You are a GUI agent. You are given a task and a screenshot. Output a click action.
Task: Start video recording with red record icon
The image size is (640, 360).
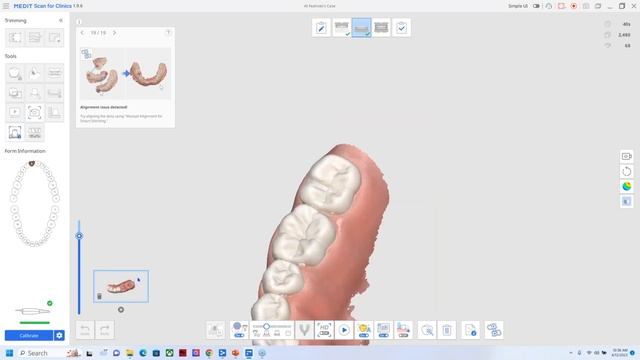574,6
